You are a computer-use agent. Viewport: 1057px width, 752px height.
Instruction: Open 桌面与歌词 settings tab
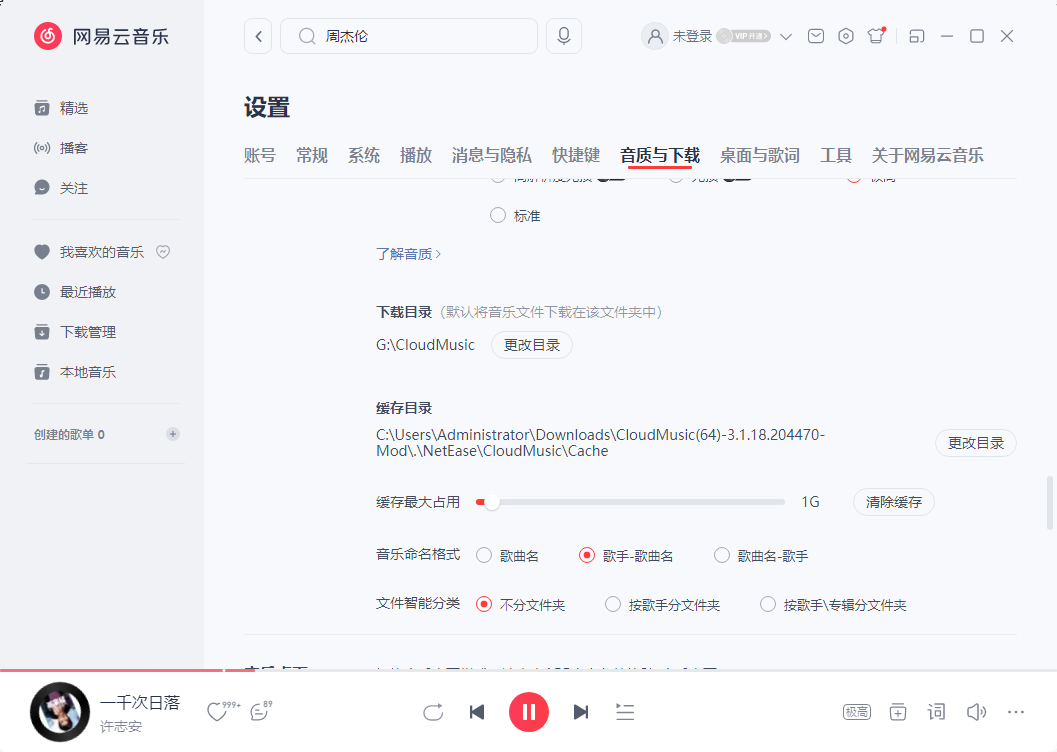point(760,155)
